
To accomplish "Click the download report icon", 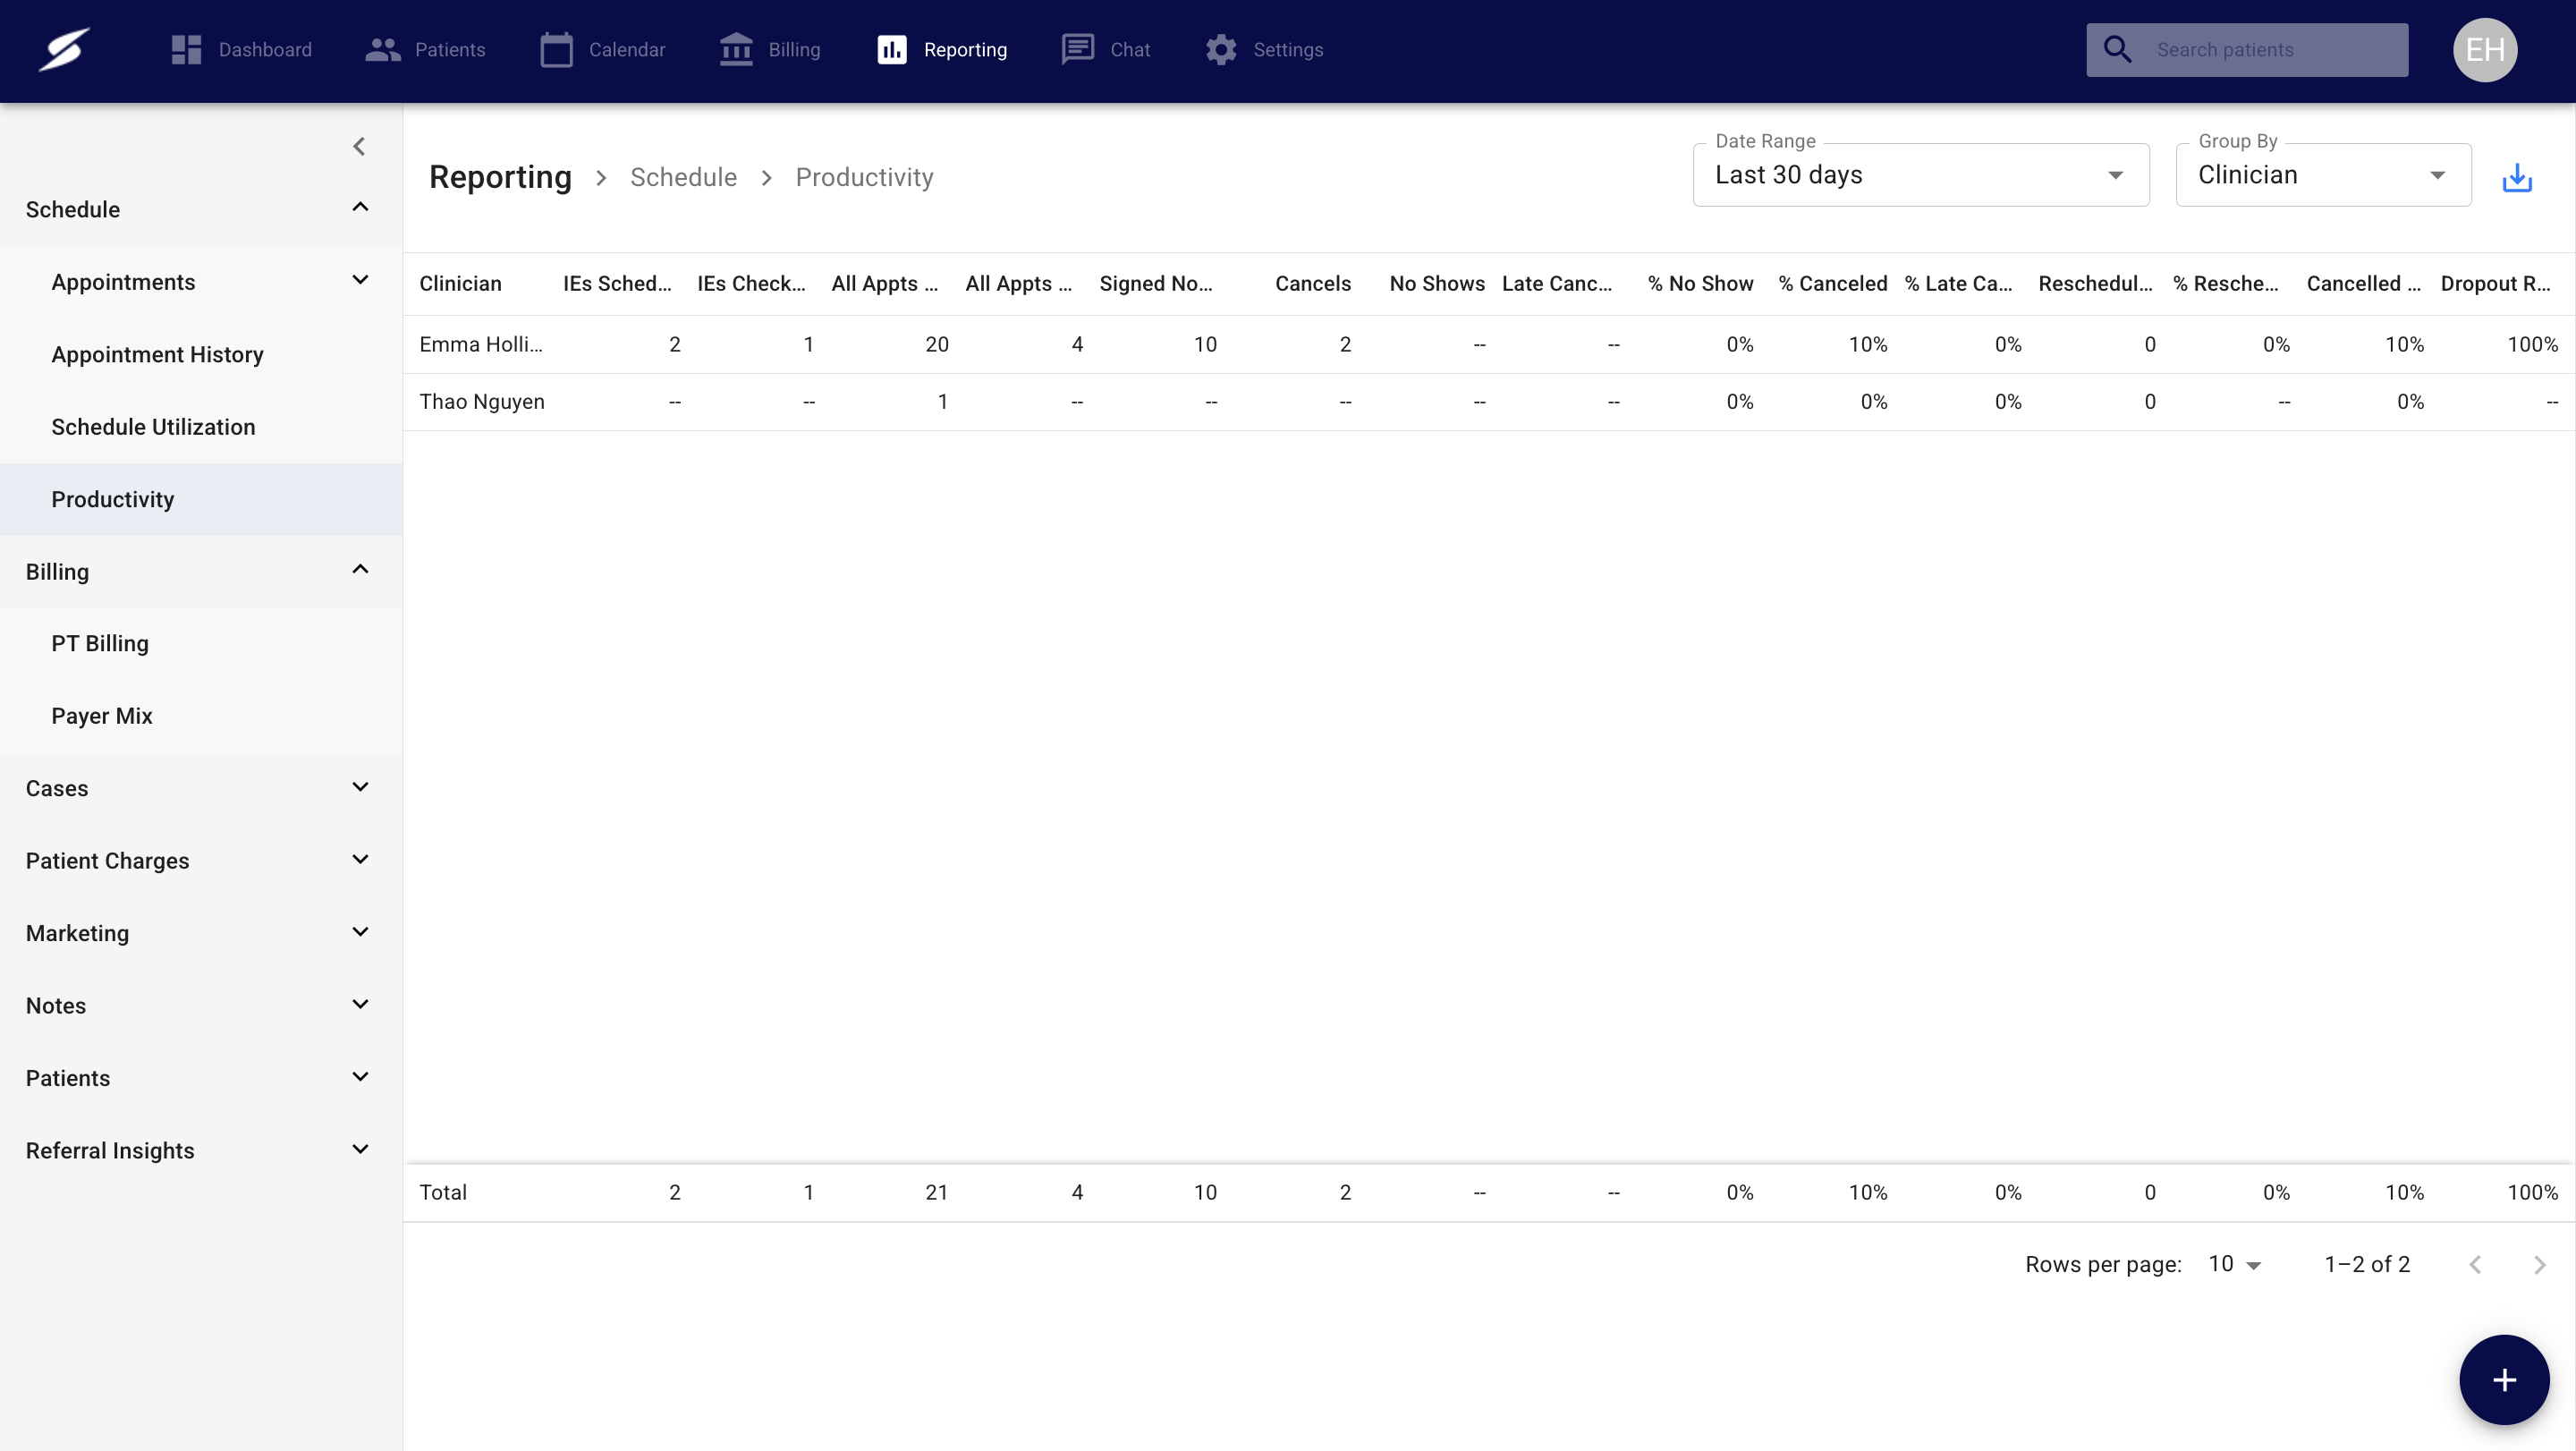I will [x=2516, y=178].
